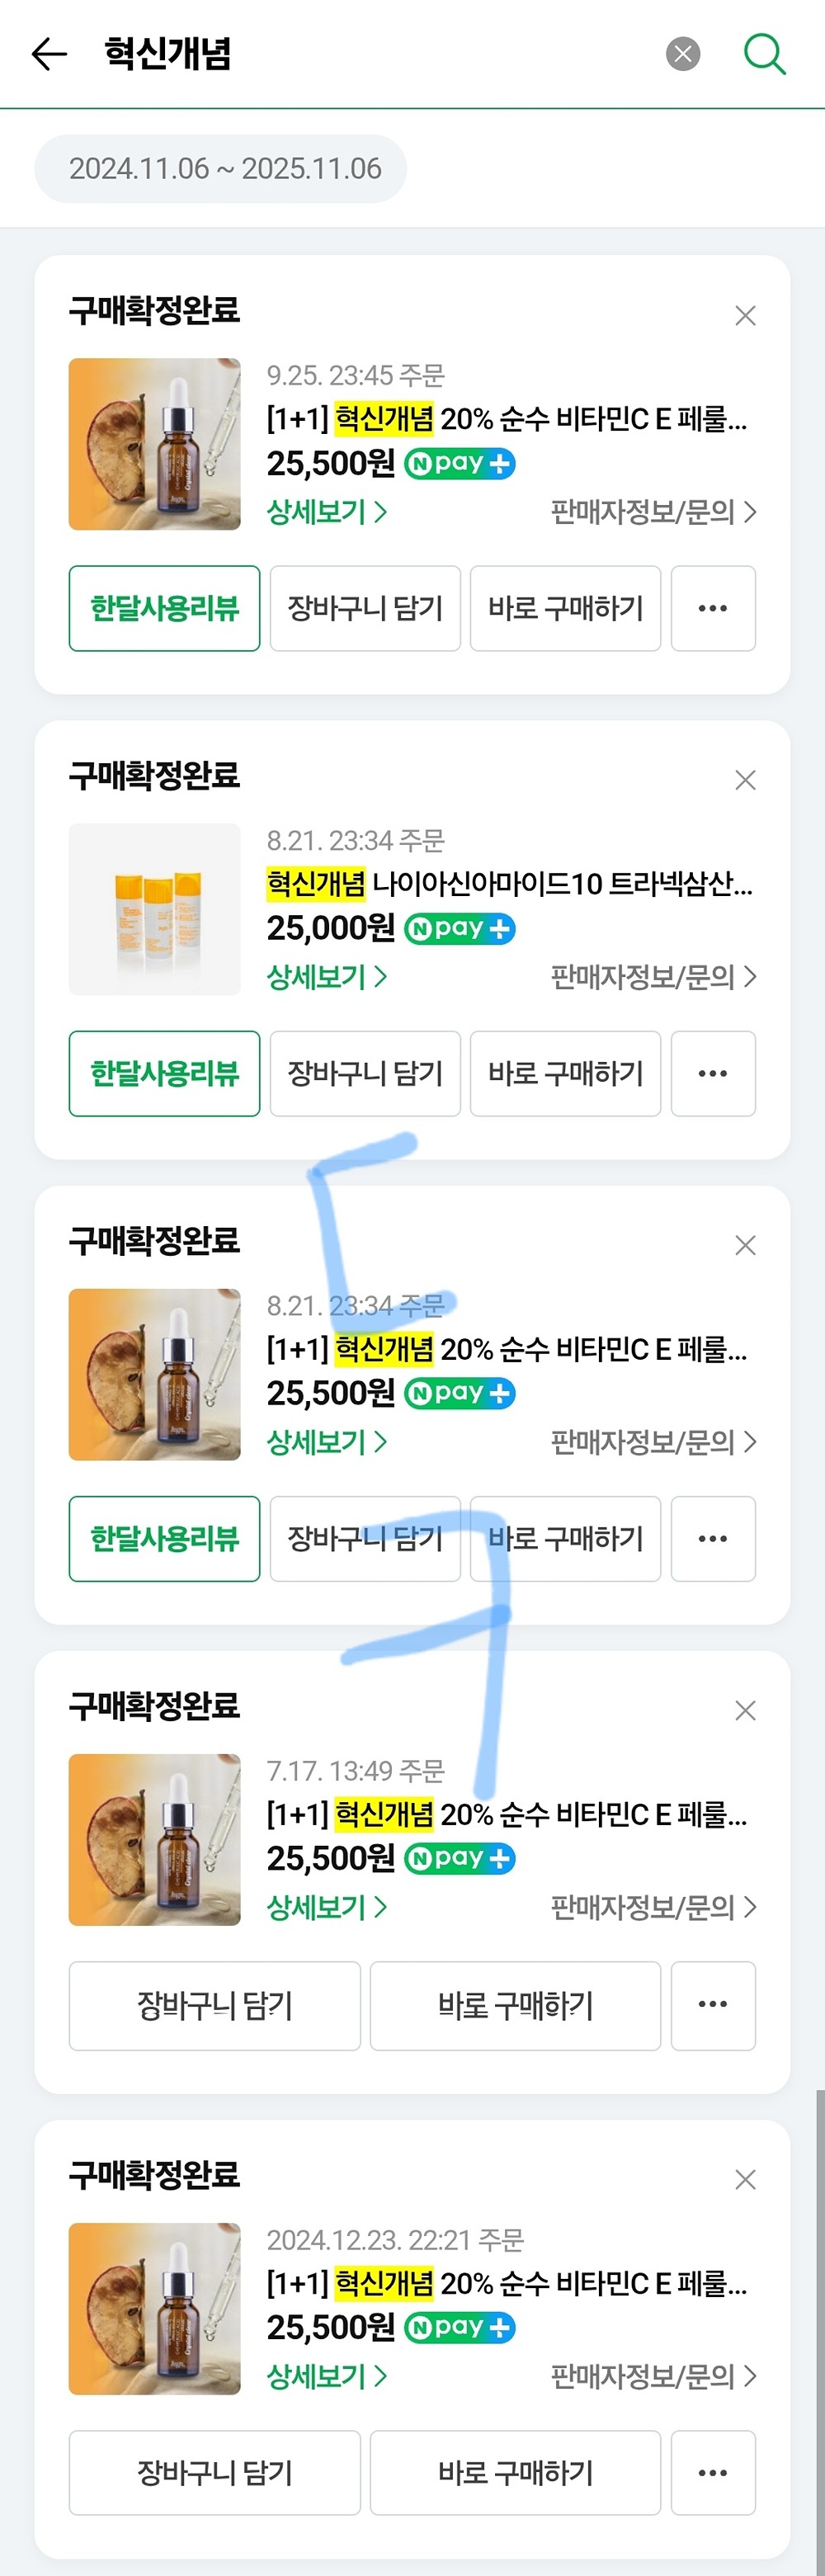This screenshot has width=825, height=2576.
Task: Write 한달사용리뷰 for the 9.25 order
Action: point(165,608)
